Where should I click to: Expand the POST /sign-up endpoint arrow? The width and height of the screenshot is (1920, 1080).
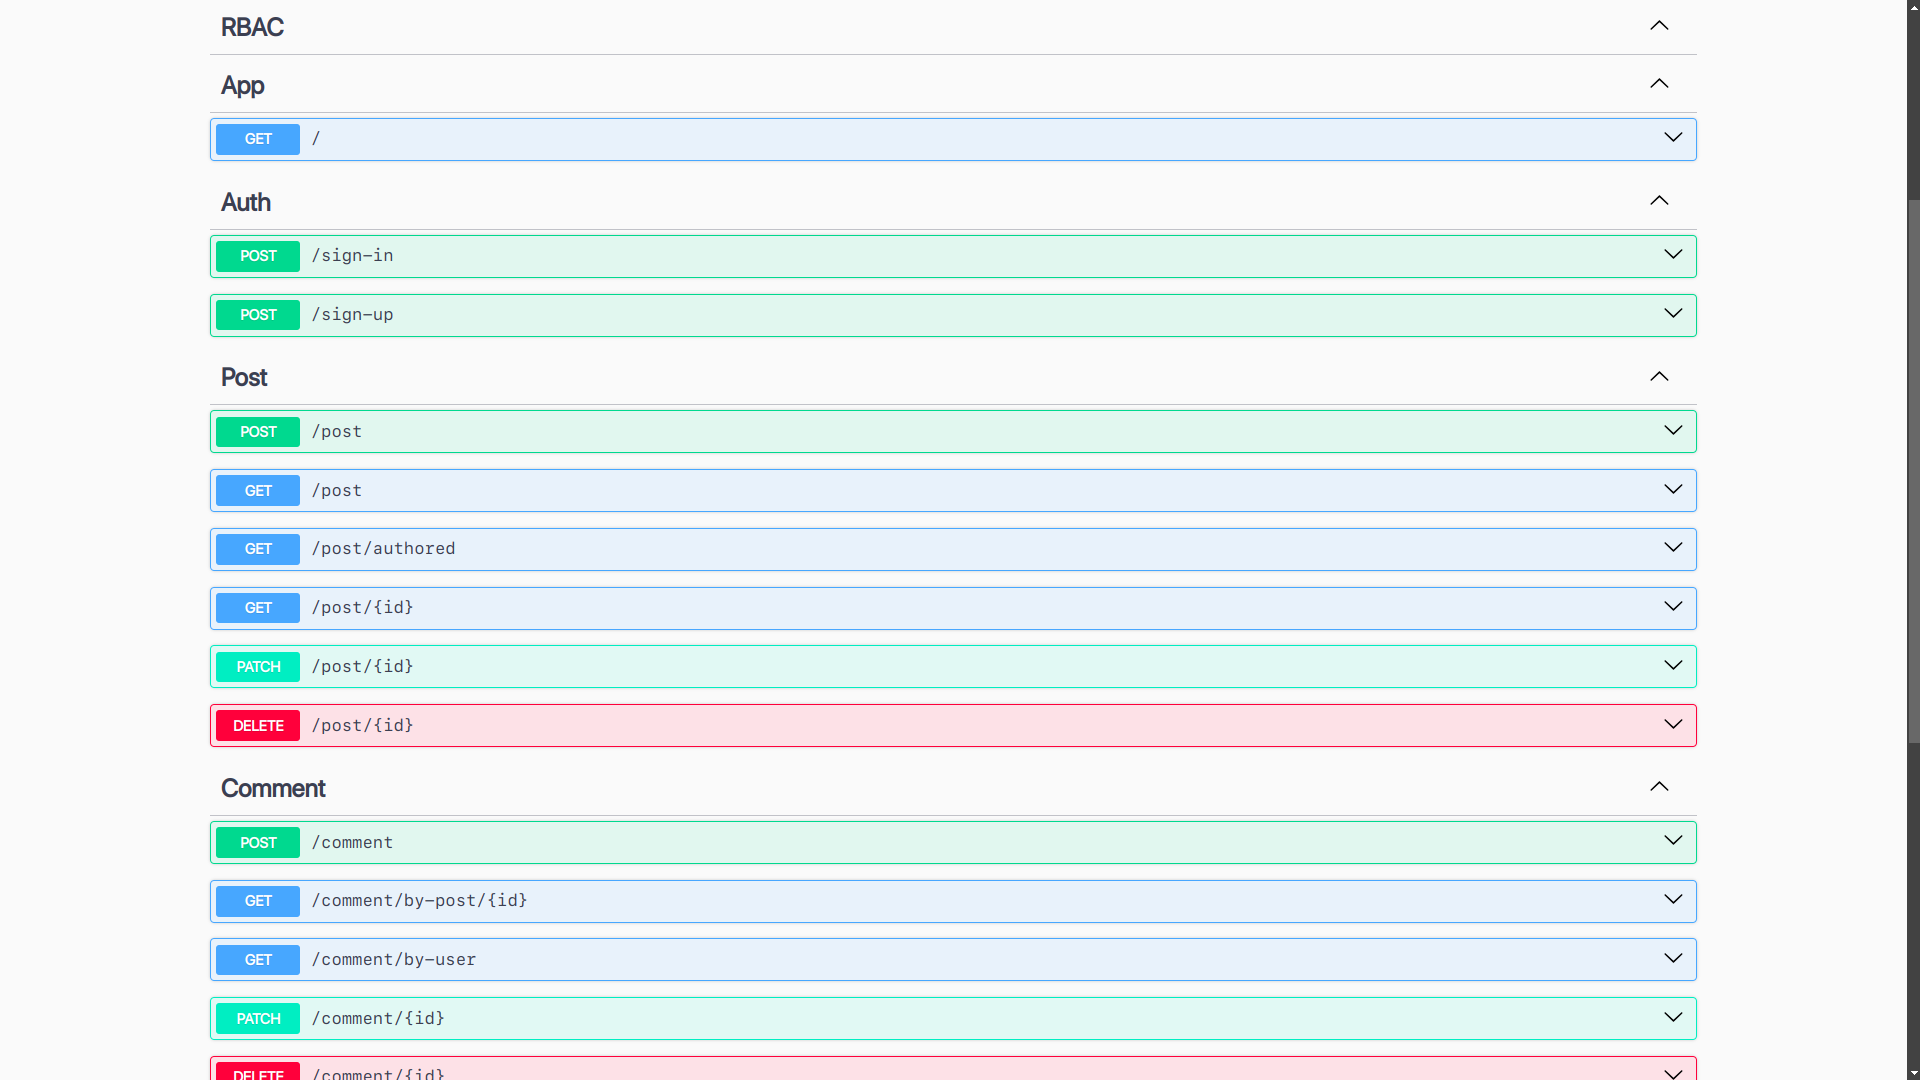point(1673,314)
